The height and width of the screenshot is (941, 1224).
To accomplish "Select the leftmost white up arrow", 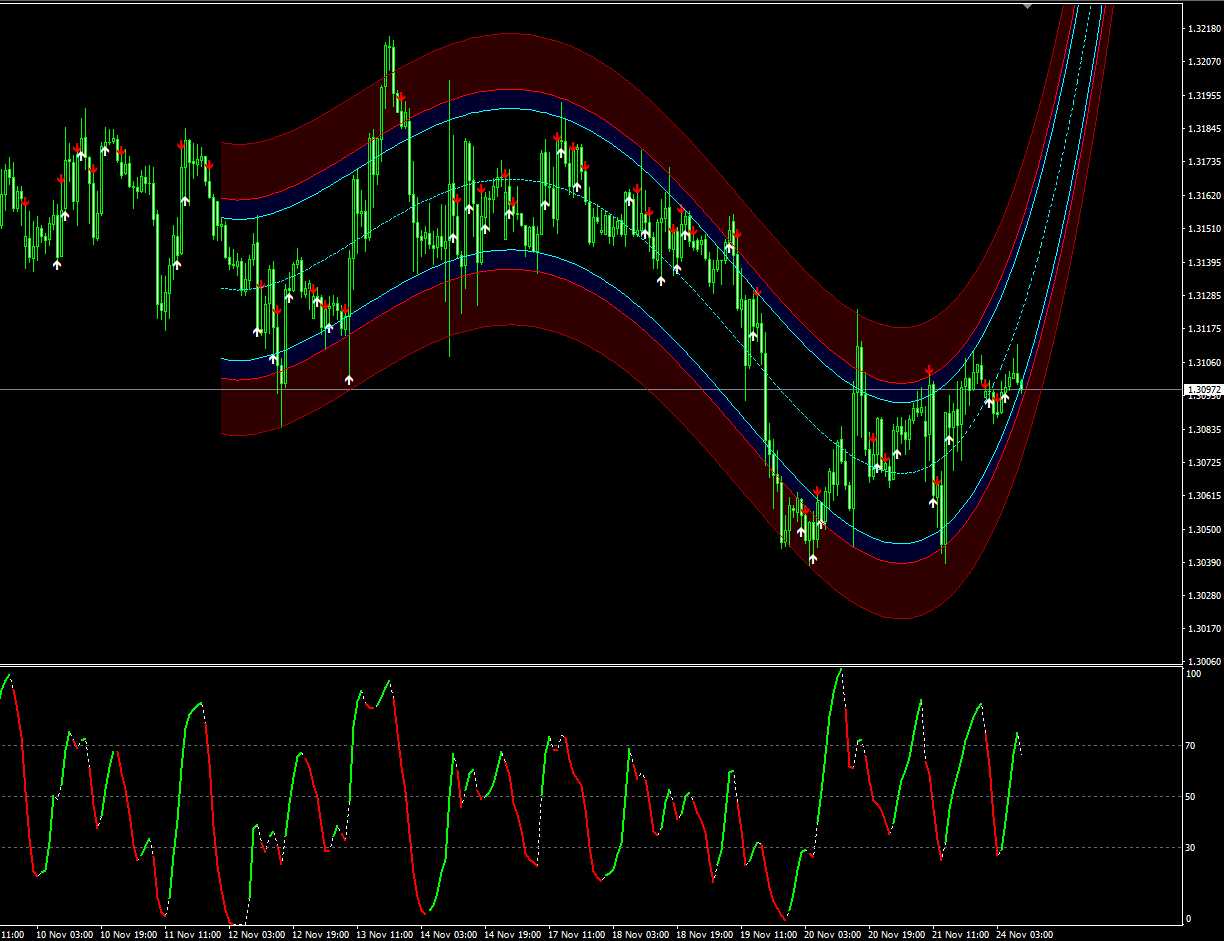I will tap(57, 265).
